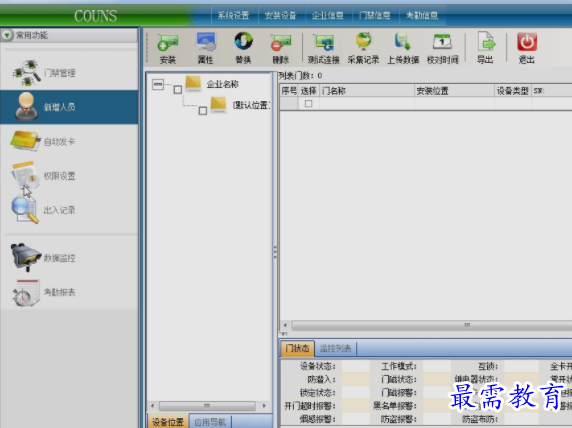Open 自动发卡 card icon in sidebar
This screenshot has height=428, width=572.
pyautogui.click(x=25, y=141)
